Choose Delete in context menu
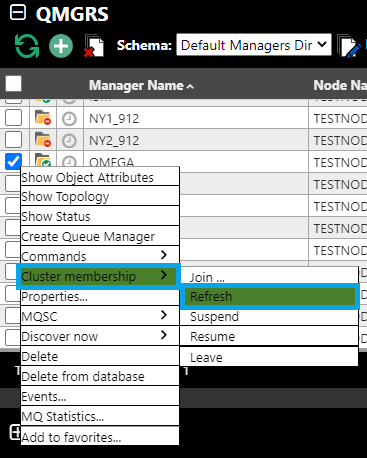This screenshot has width=367, height=458. [100, 356]
